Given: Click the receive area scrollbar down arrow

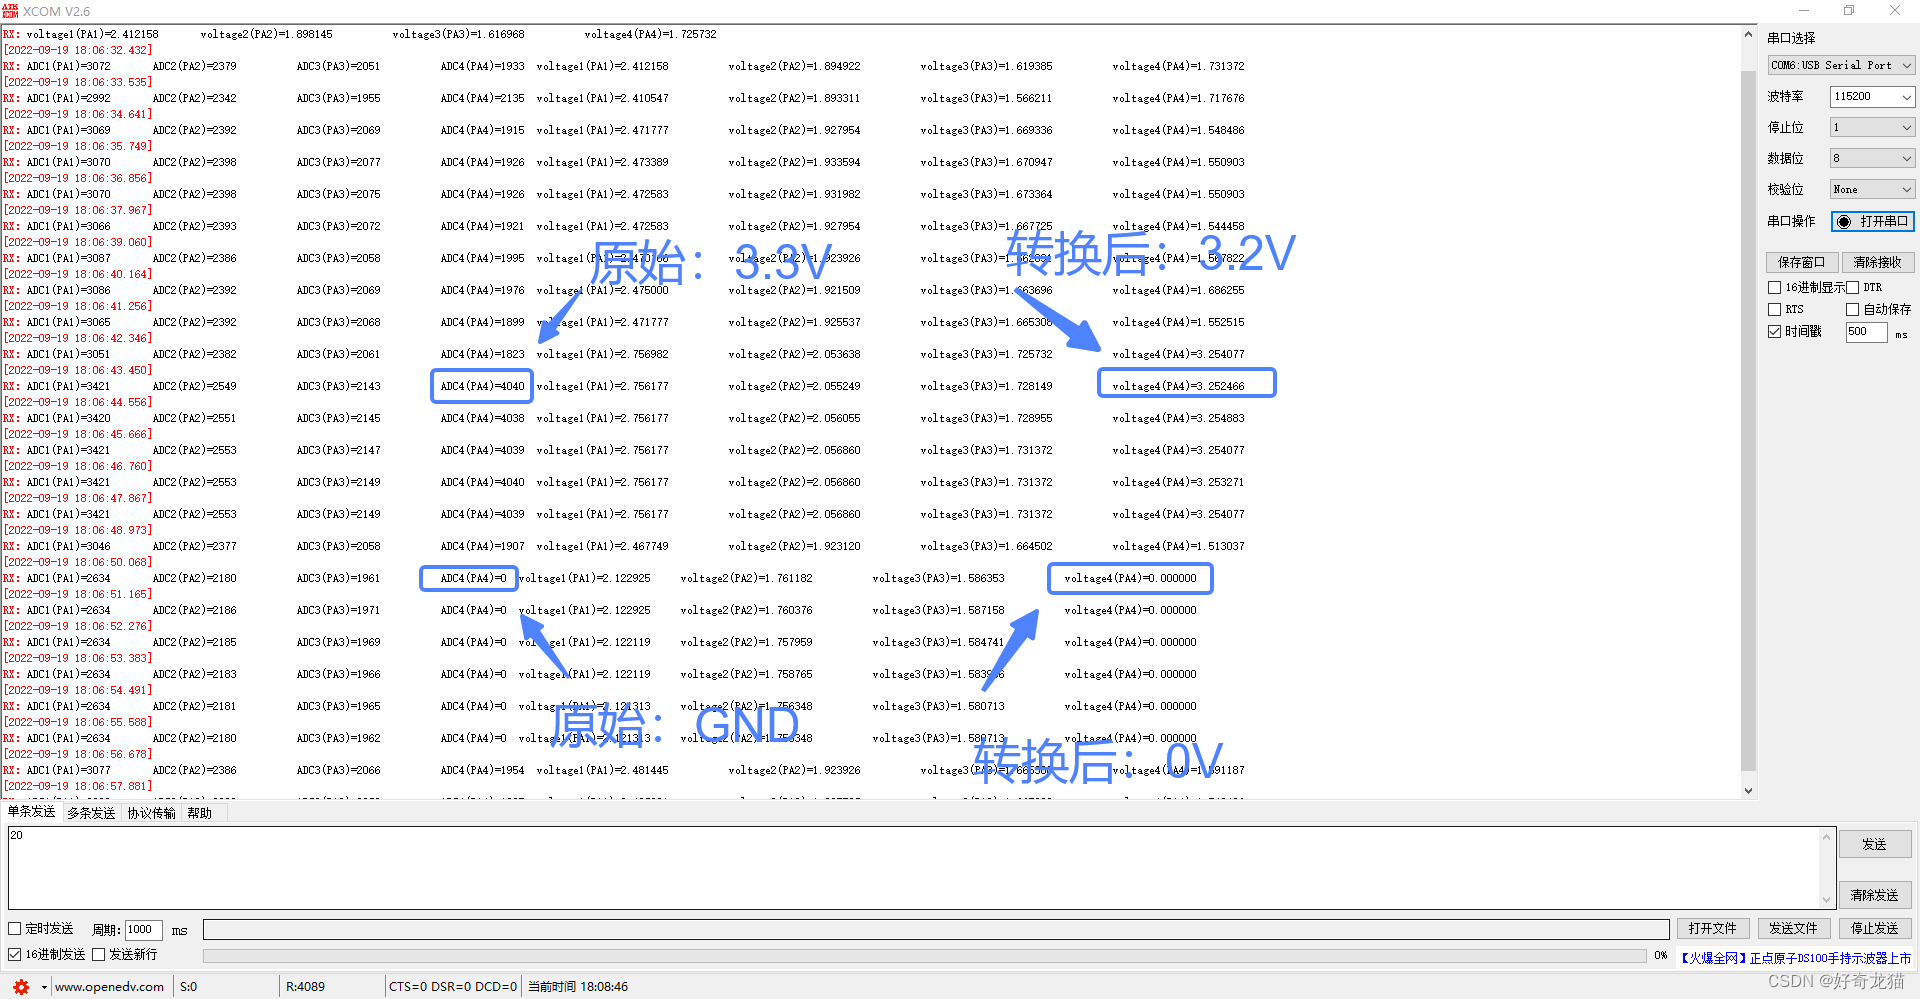Looking at the screenshot, I should pos(1748,790).
